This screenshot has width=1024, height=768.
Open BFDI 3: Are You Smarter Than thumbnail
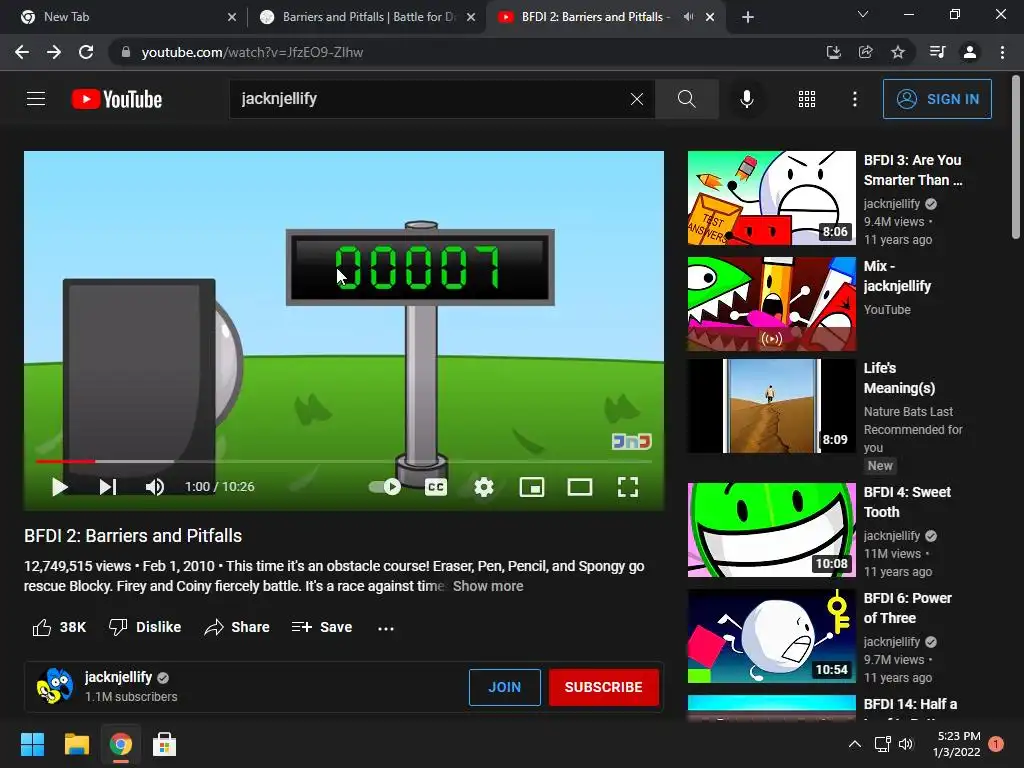[x=771, y=198]
